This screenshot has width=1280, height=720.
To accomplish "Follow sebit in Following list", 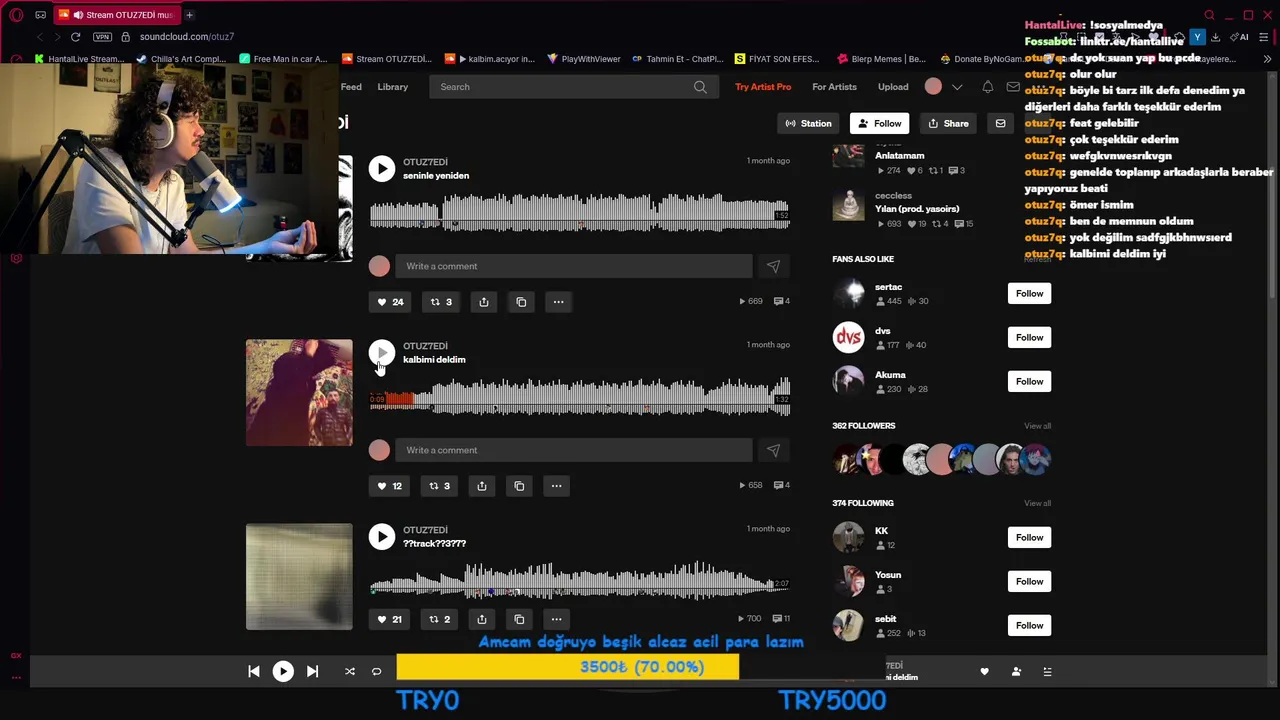I will coord(1029,625).
